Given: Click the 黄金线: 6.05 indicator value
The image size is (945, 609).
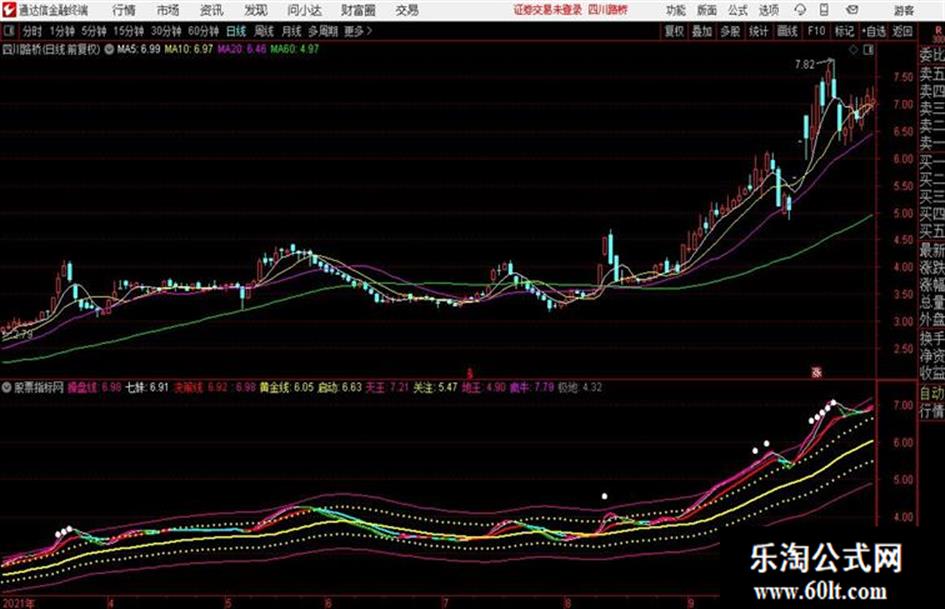Looking at the screenshot, I should (287, 387).
